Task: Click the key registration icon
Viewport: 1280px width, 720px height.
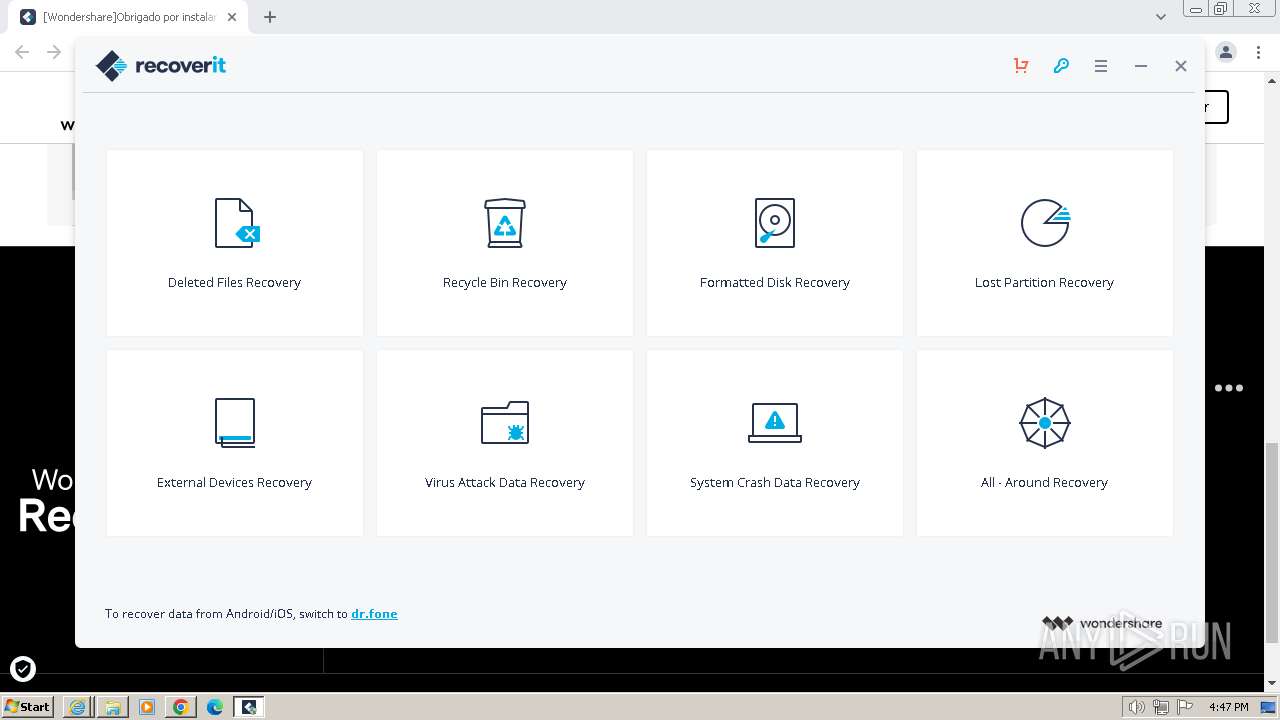Action: [x=1061, y=66]
